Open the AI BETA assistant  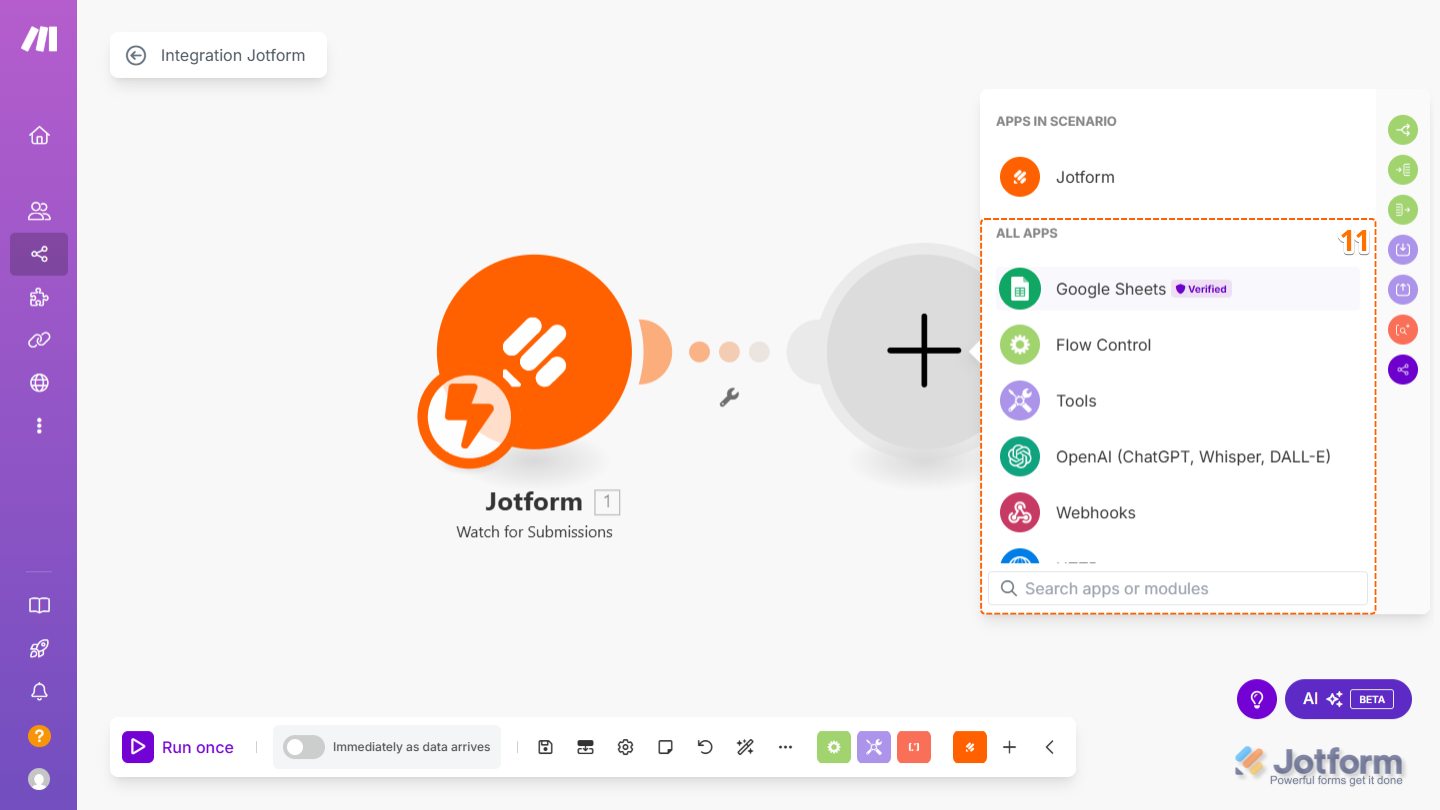click(x=1348, y=699)
